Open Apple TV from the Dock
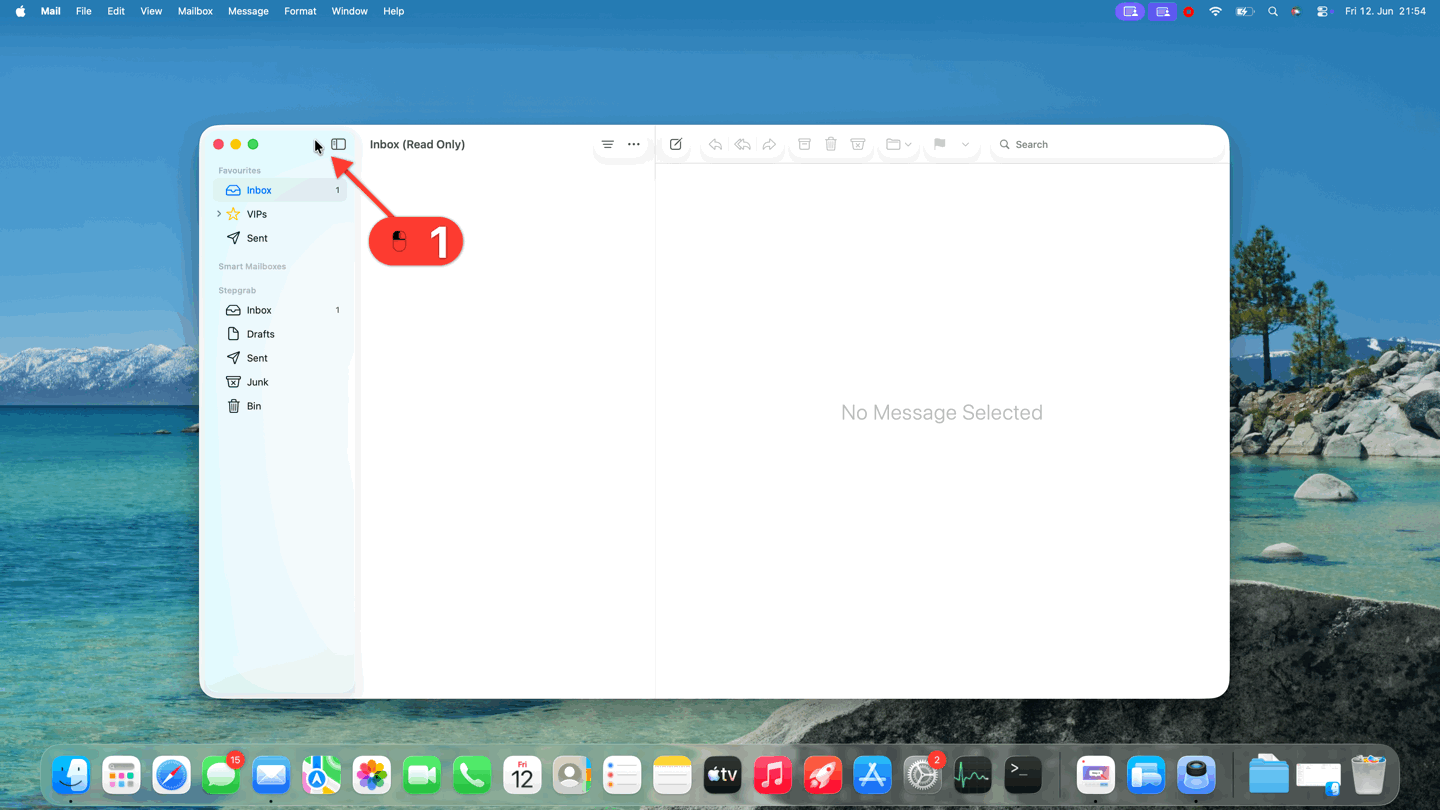Screen dimensions: 1440x810 pos(722,775)
